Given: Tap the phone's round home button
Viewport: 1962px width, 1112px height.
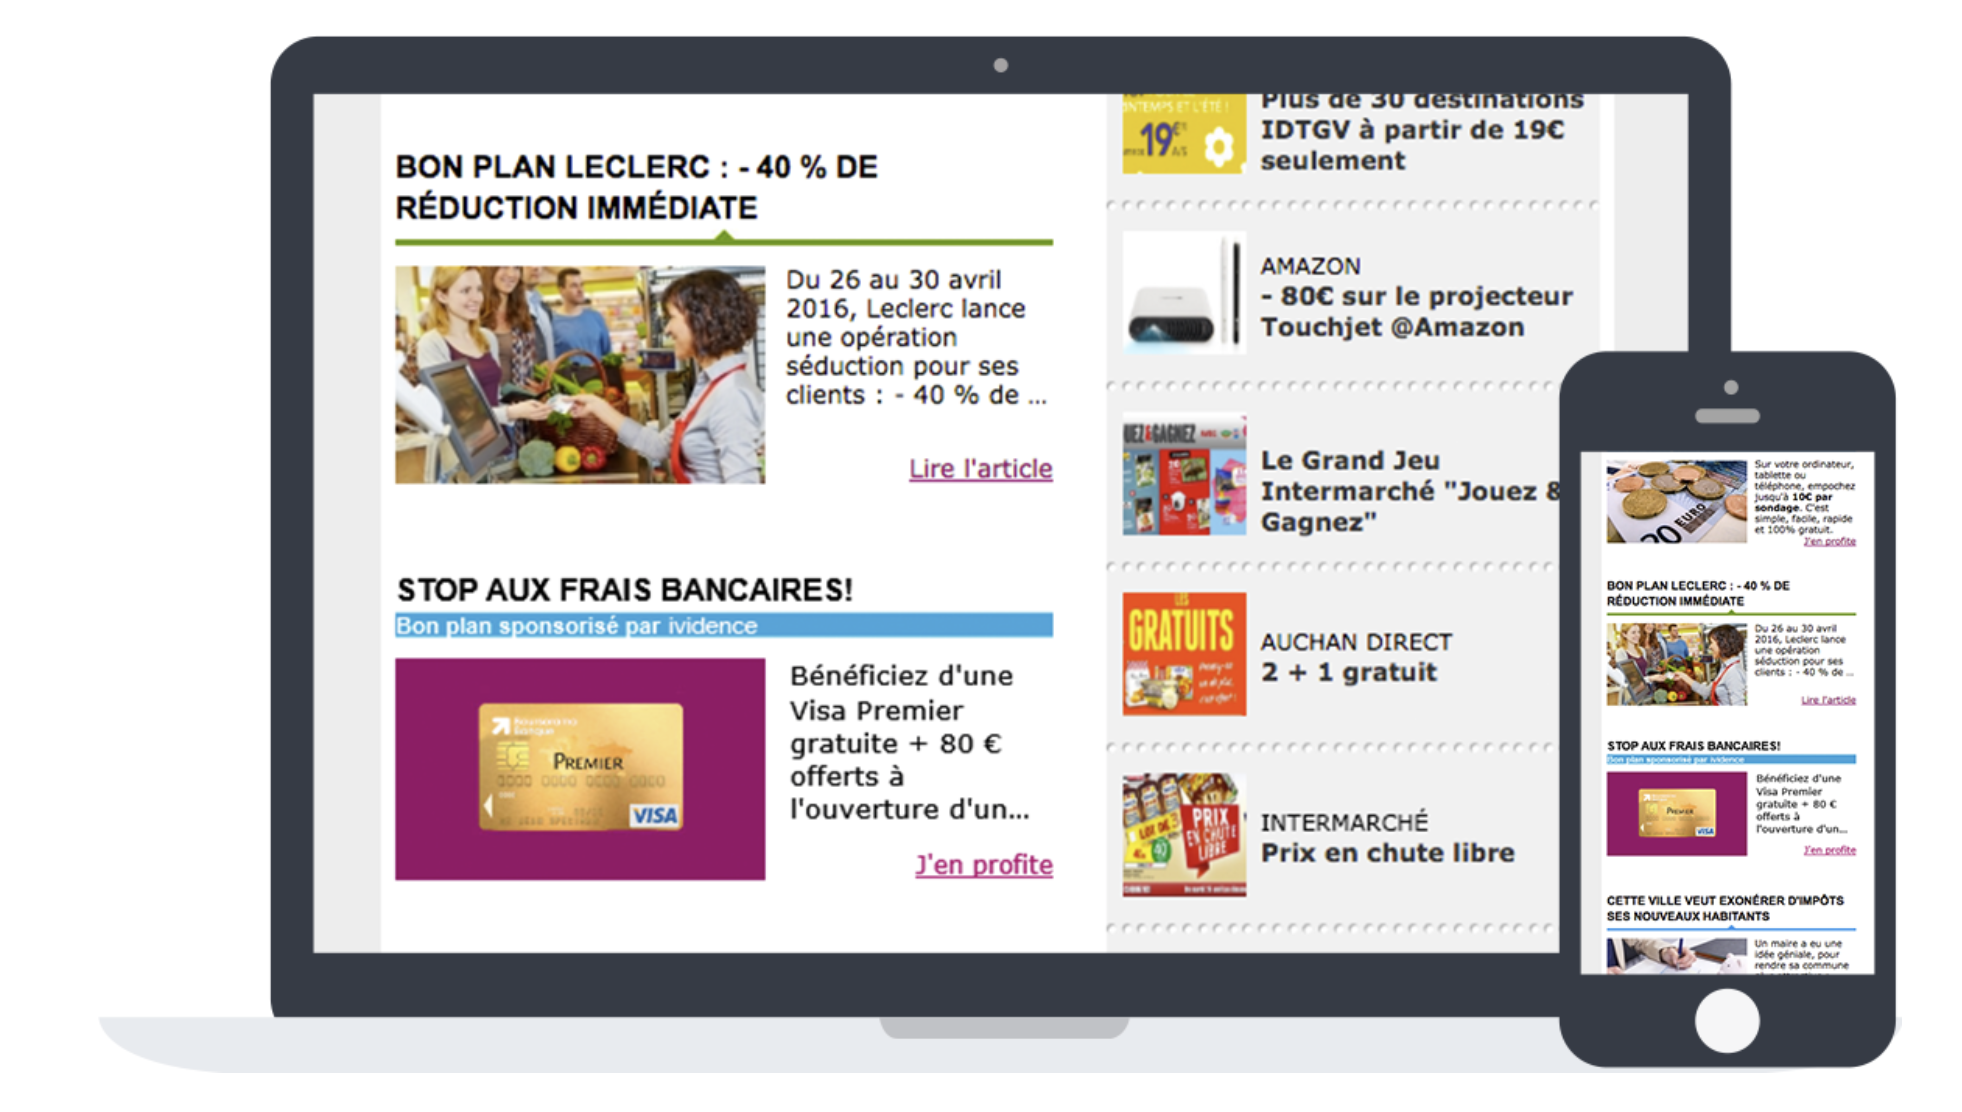Looking at the screenshot, I should pyautogui.click(x=1727, y=1021).
